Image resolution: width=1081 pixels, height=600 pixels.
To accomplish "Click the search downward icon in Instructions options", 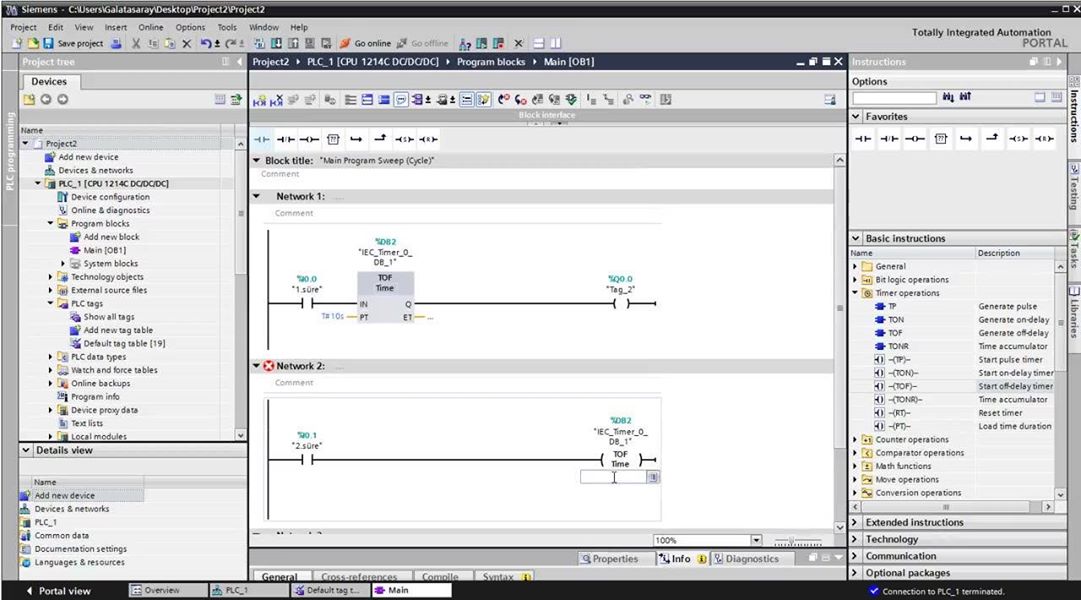I will tap(949, 97).
